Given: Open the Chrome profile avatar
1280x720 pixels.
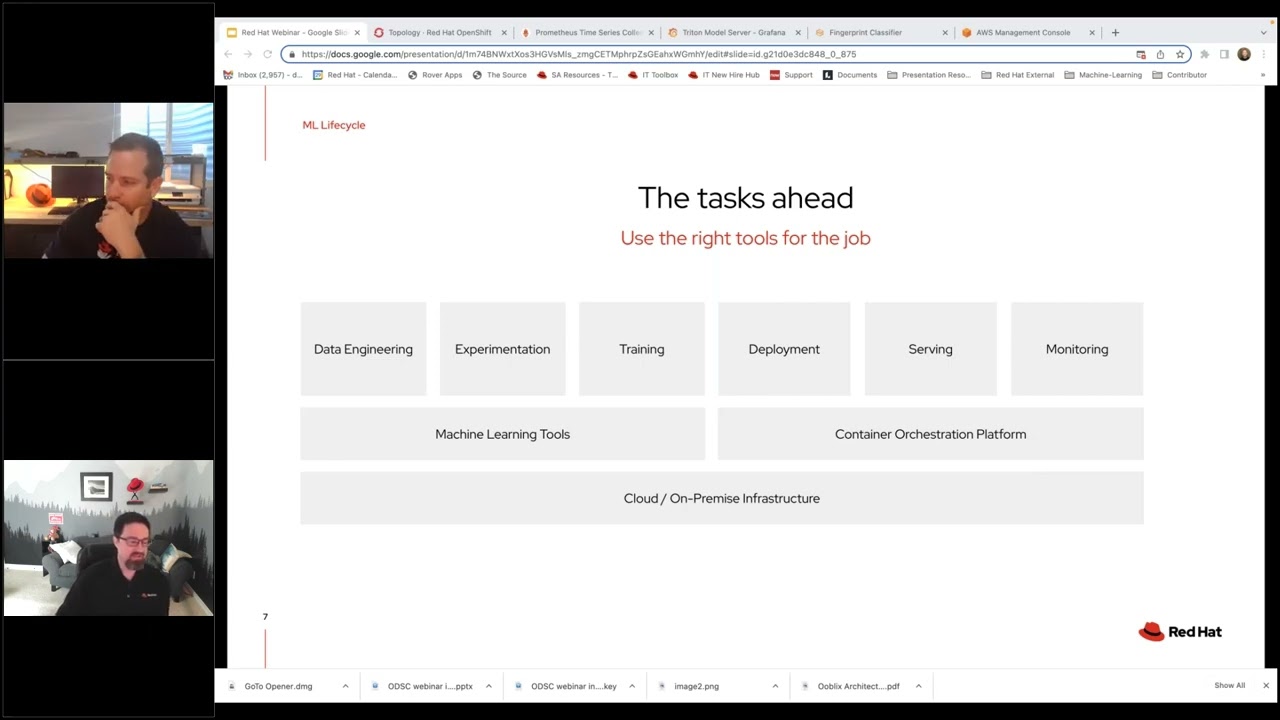Looking at the screenshot, I should point(1244,54).
